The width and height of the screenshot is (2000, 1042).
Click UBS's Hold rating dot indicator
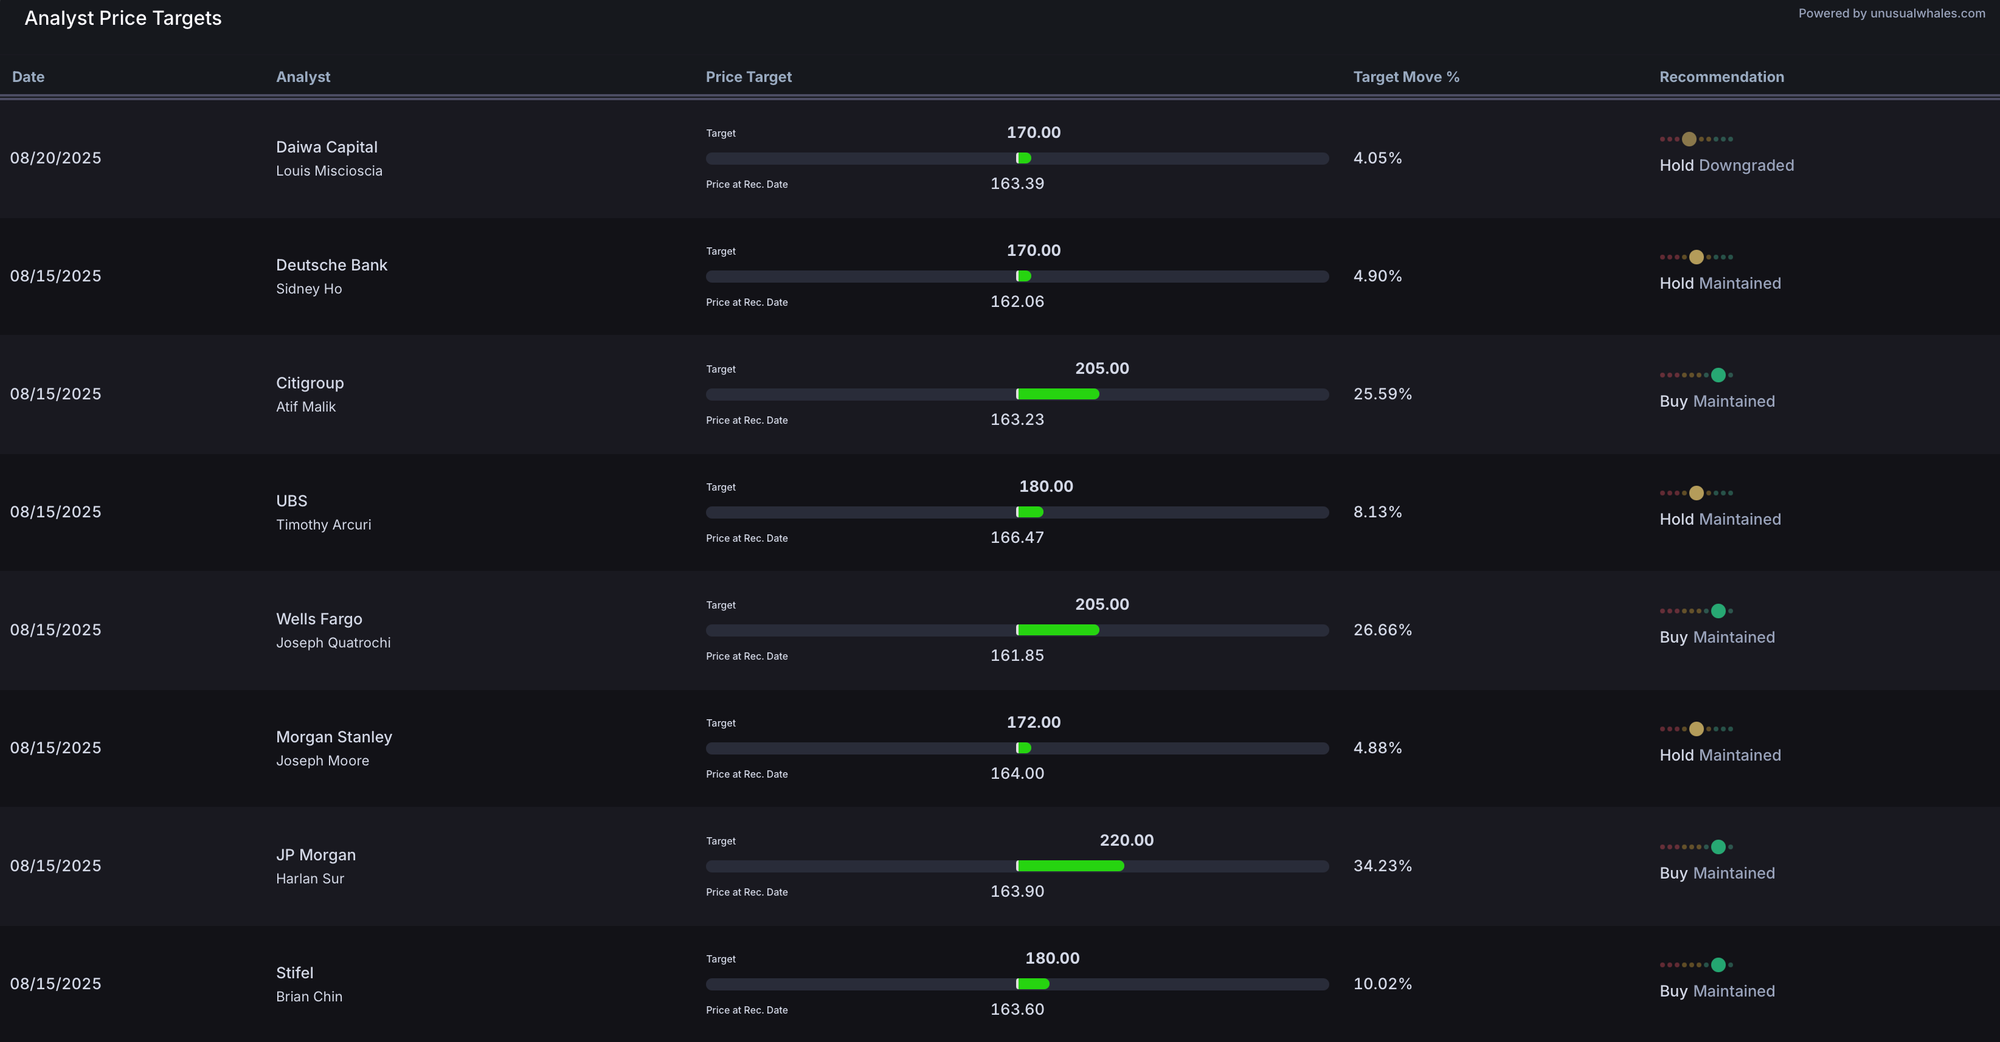coord(1696,493)
